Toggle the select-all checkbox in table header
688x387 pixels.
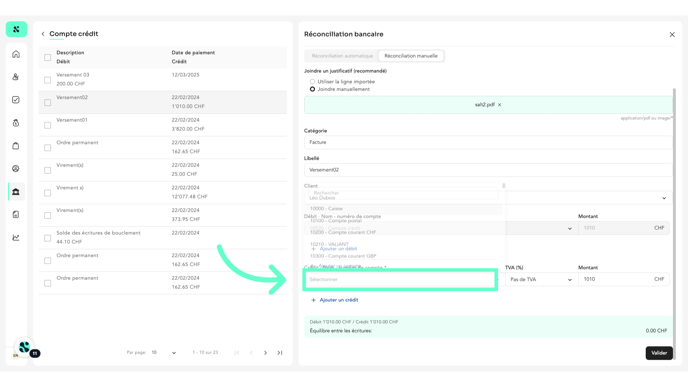47,57
